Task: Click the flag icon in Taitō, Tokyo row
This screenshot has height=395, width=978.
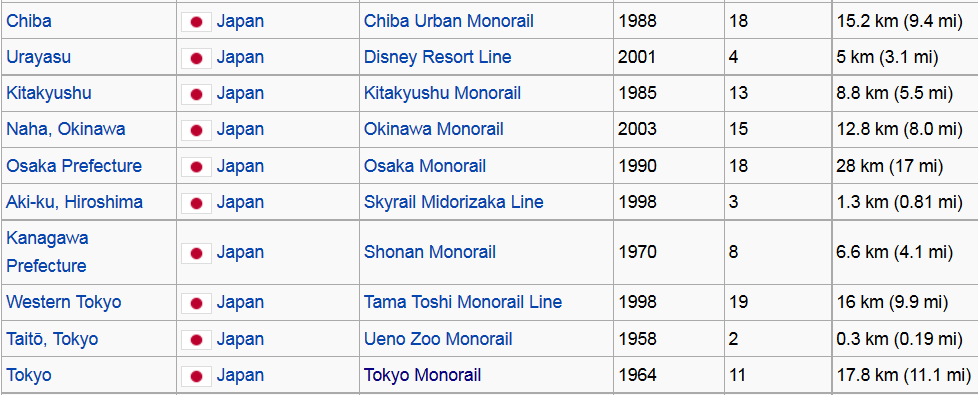Action: point(196,340)
